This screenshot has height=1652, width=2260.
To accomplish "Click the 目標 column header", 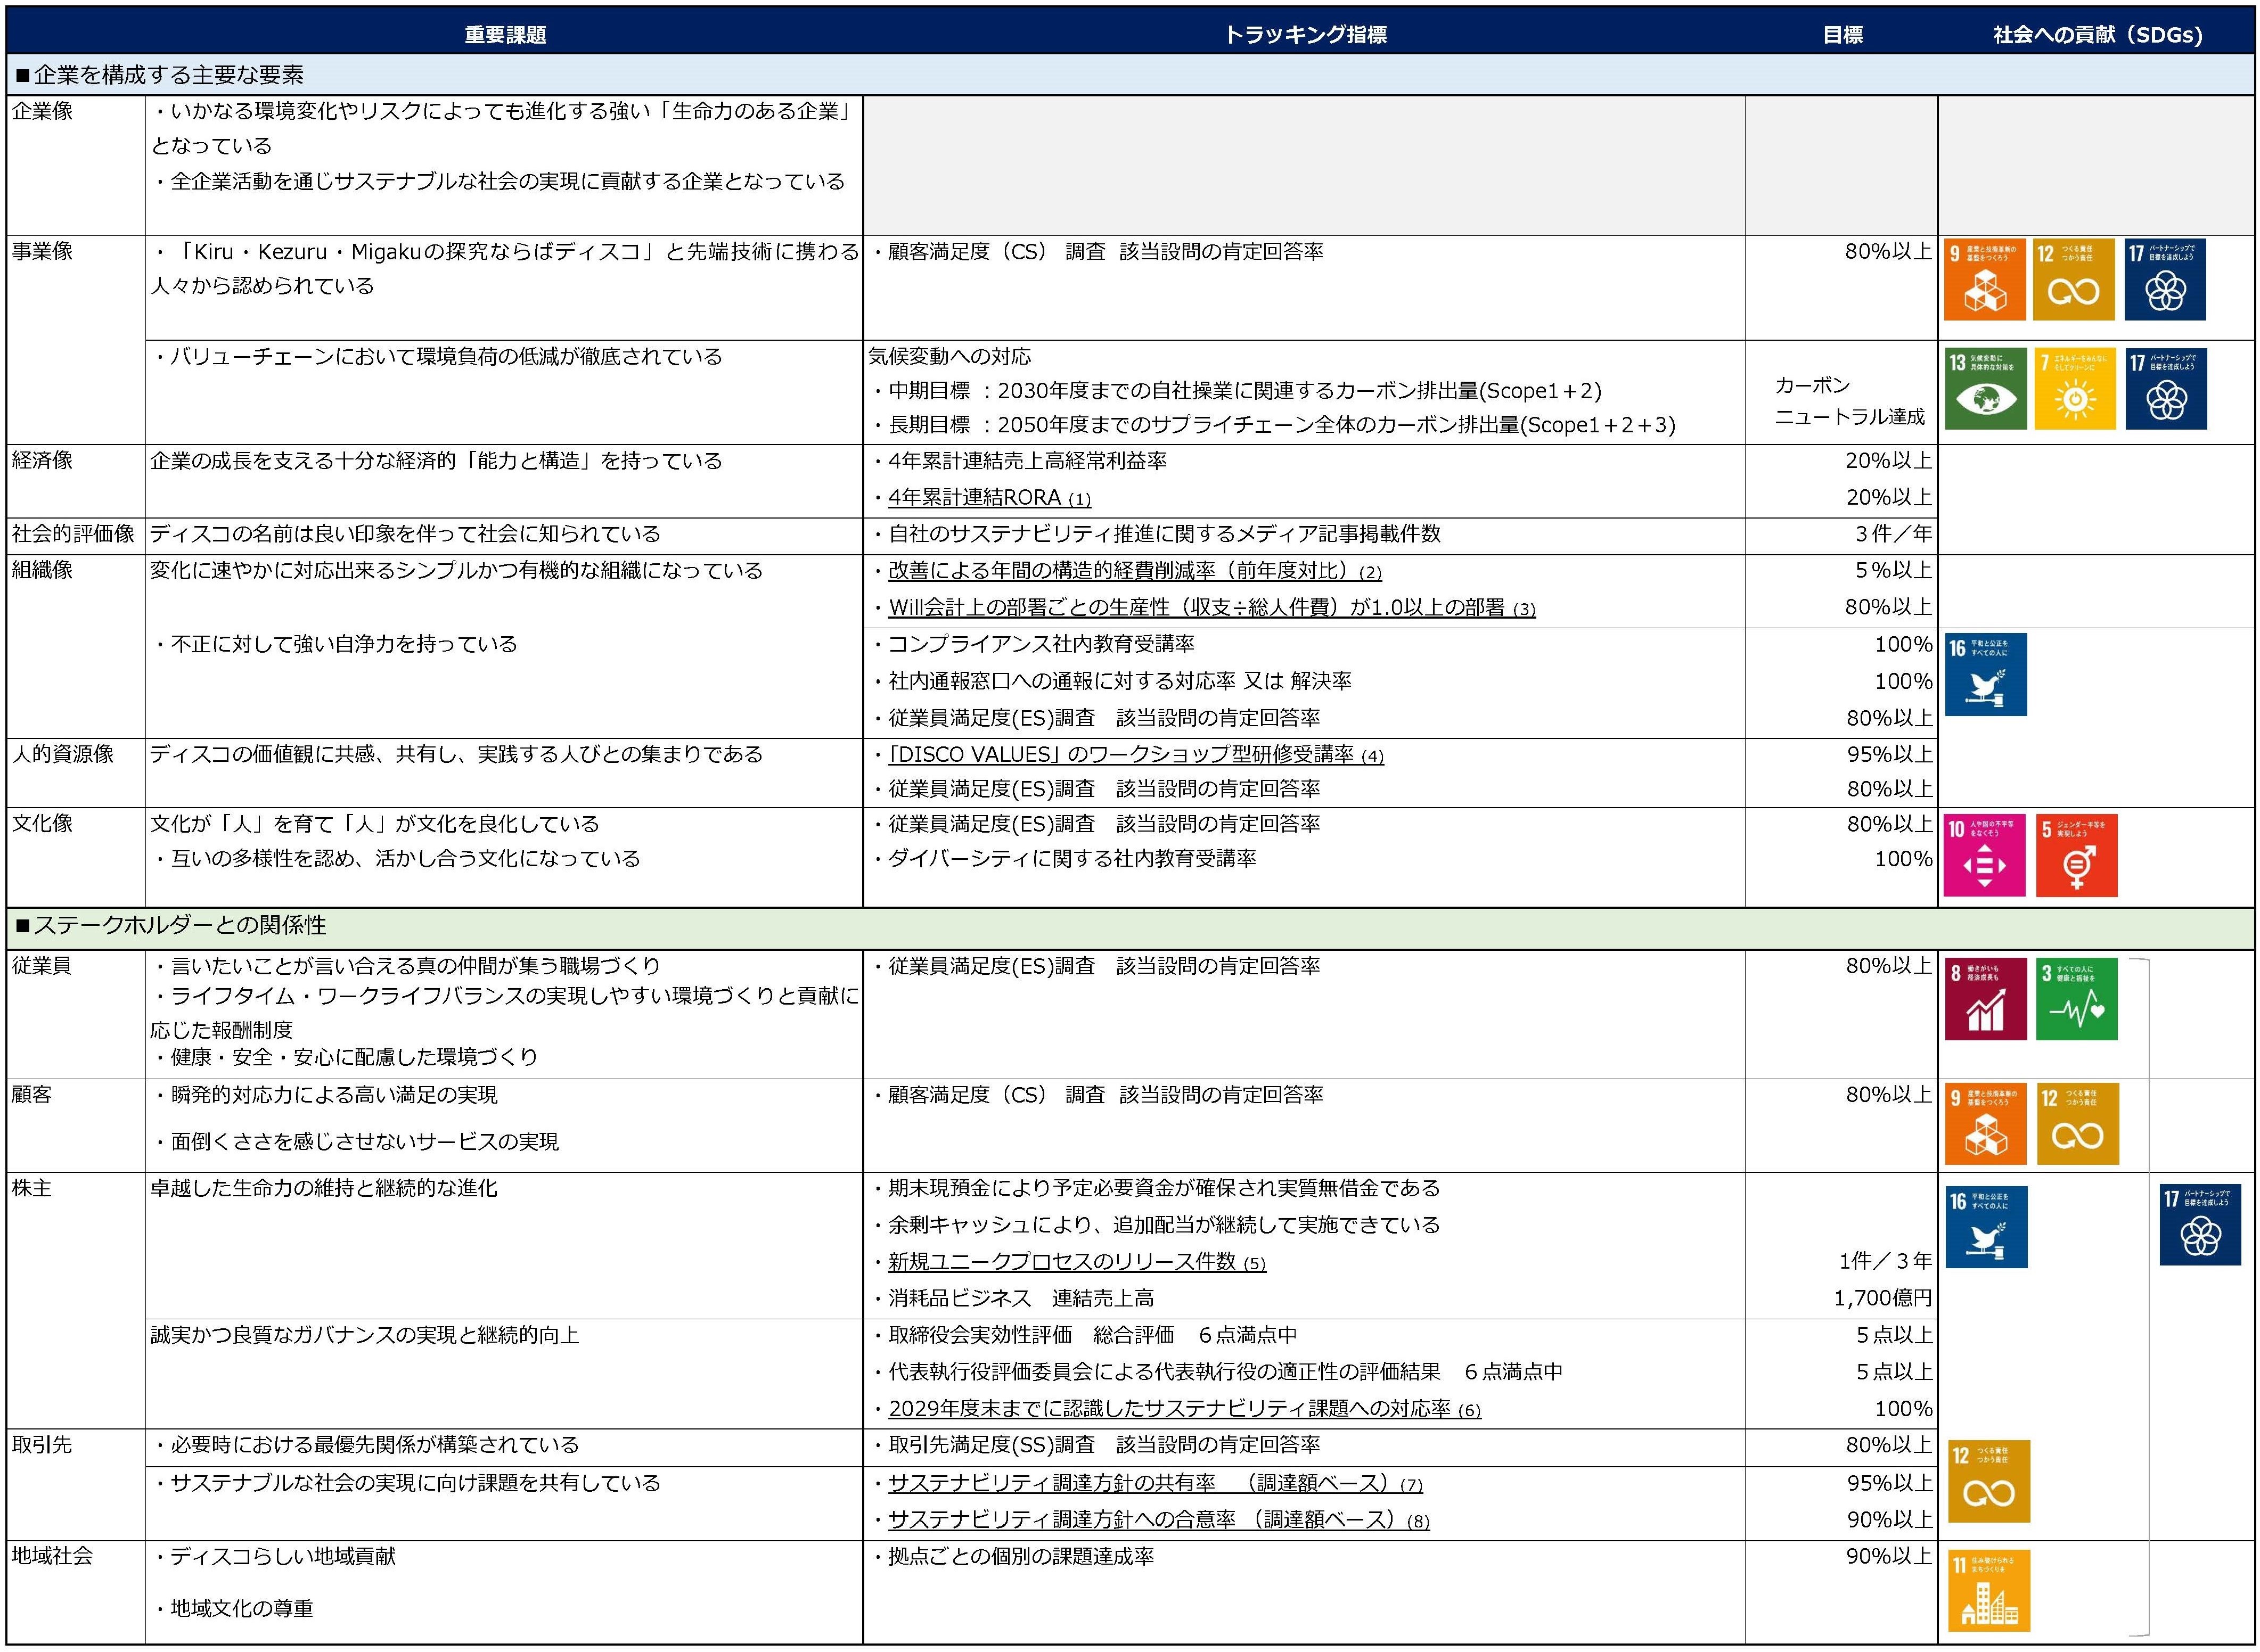I will tap(1842, 35).
